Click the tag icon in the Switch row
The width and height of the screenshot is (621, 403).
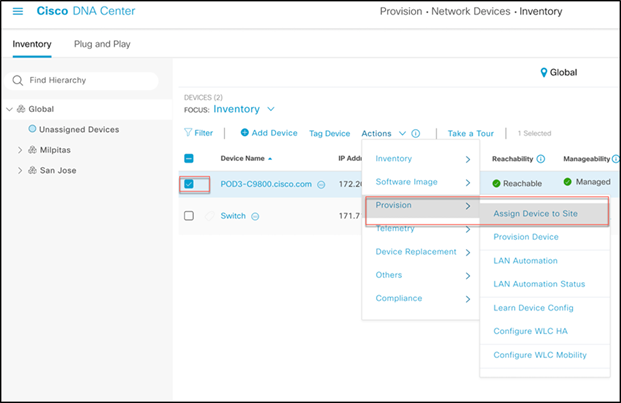(210, 216)
